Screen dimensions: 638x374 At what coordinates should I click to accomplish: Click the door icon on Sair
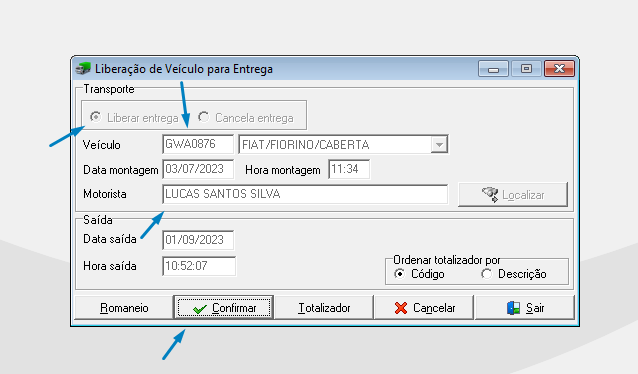513,308
